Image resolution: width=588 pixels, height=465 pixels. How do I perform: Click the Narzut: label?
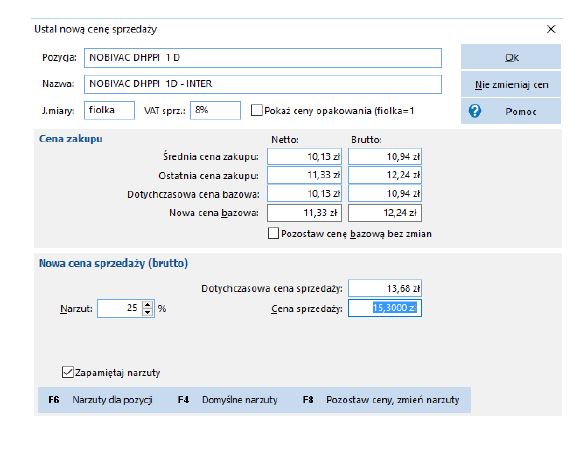click(x=76, y=309)
